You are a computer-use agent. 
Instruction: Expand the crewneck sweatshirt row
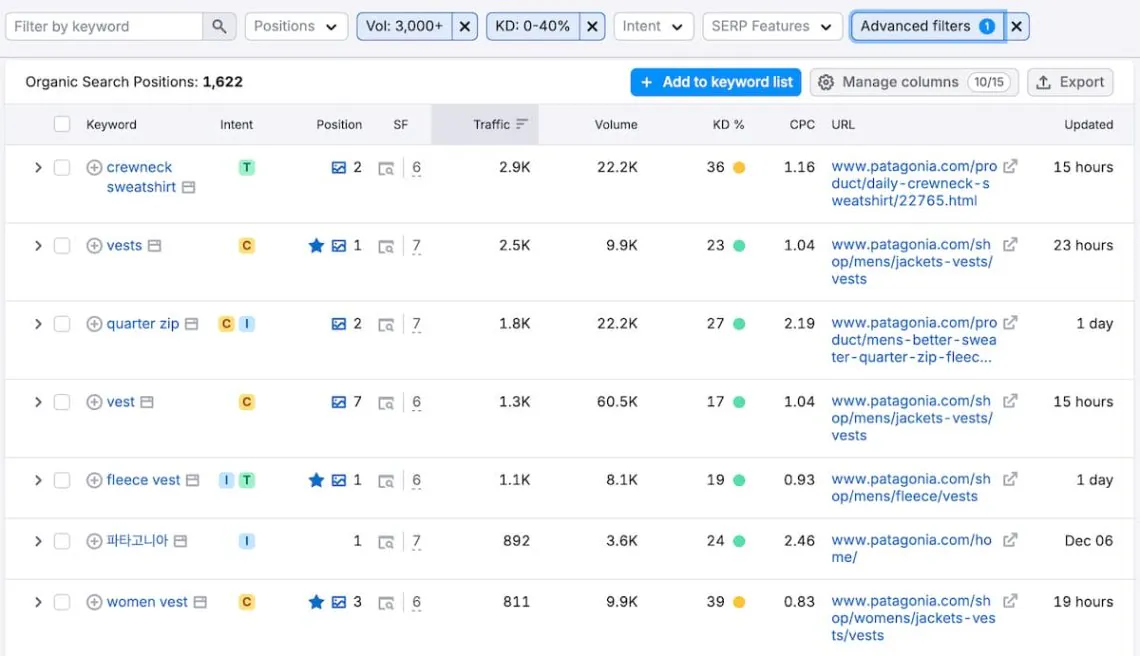(38, 167)
